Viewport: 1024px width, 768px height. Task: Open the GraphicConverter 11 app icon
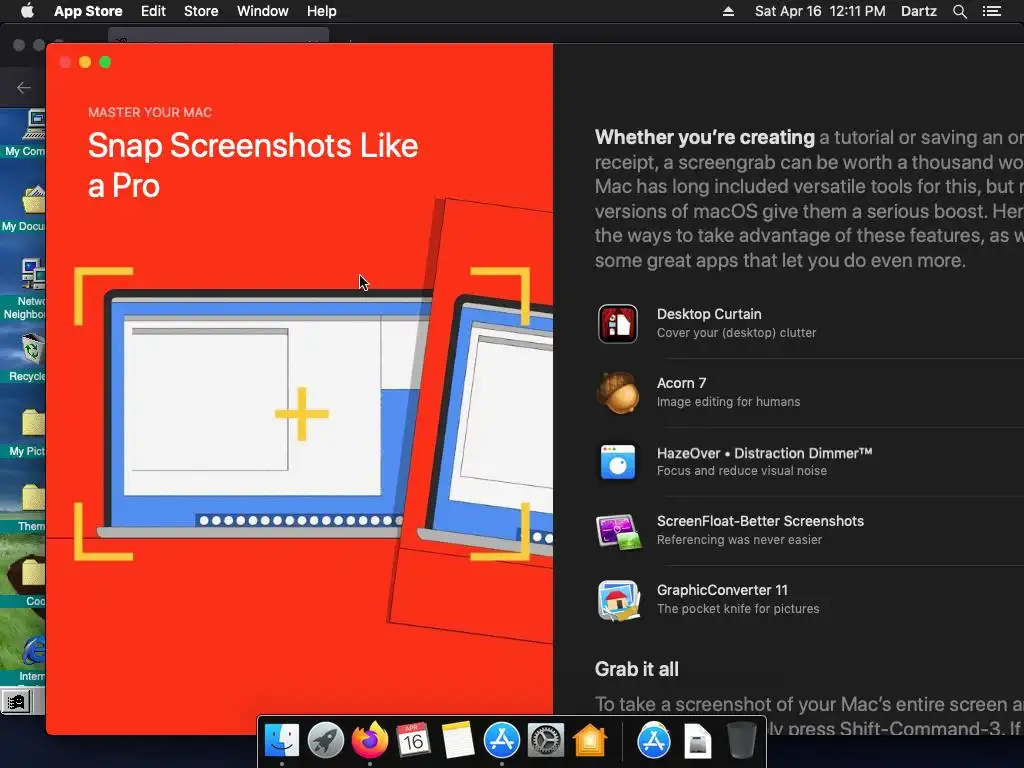(618, 600)
